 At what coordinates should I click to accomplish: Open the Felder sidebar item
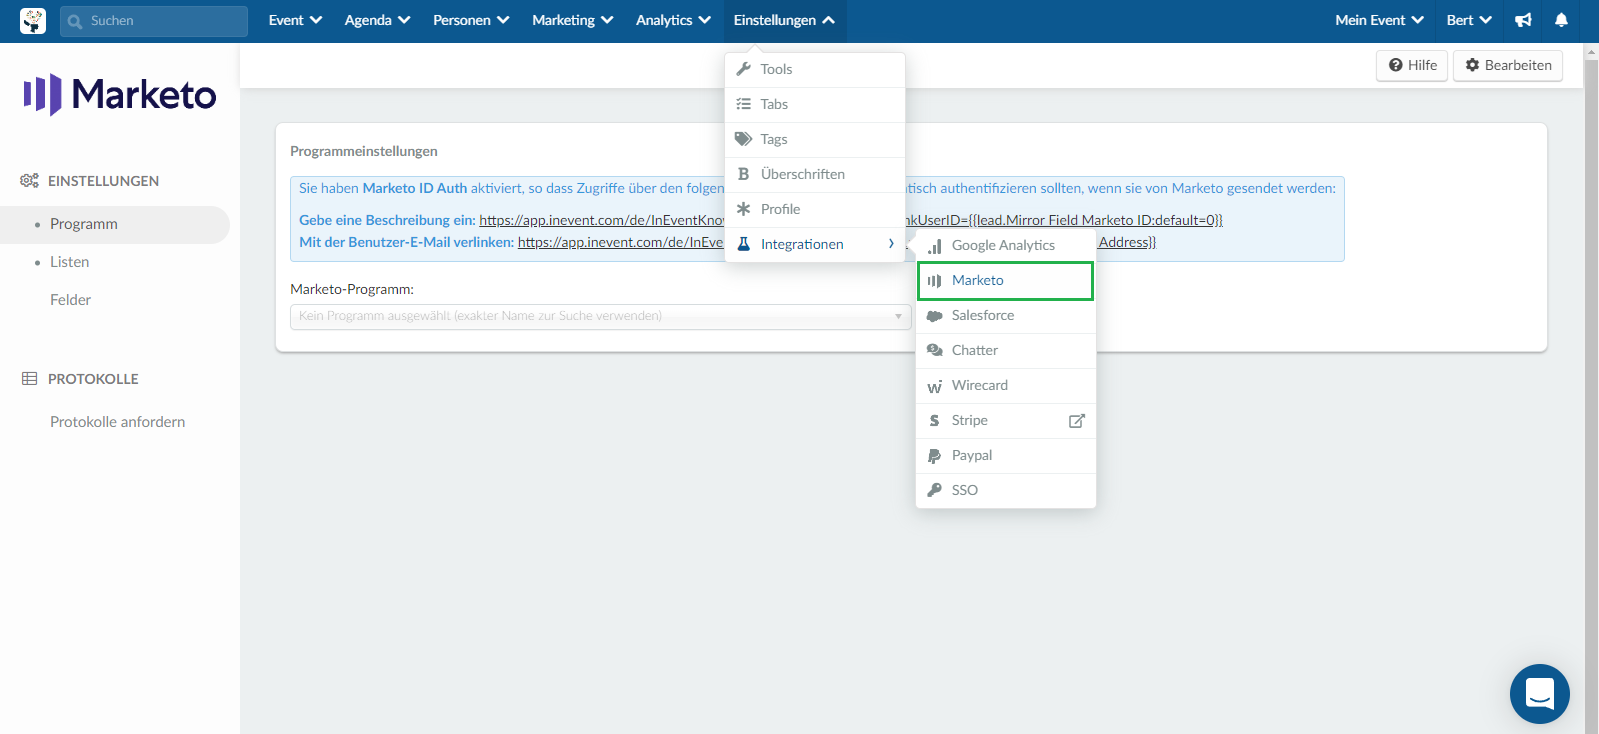(x=71, y=300)
